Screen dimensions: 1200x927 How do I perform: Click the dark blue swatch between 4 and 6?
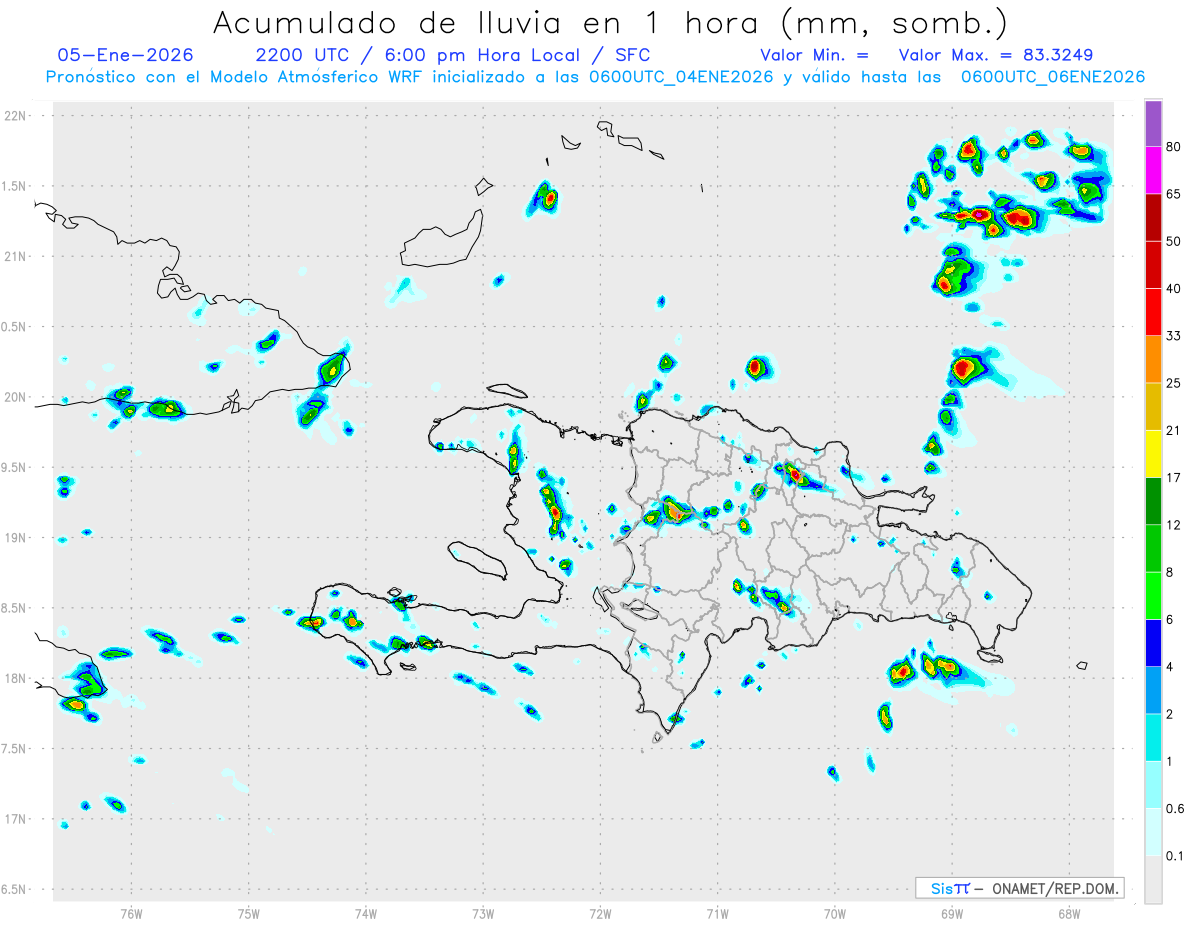(1153, 642)
